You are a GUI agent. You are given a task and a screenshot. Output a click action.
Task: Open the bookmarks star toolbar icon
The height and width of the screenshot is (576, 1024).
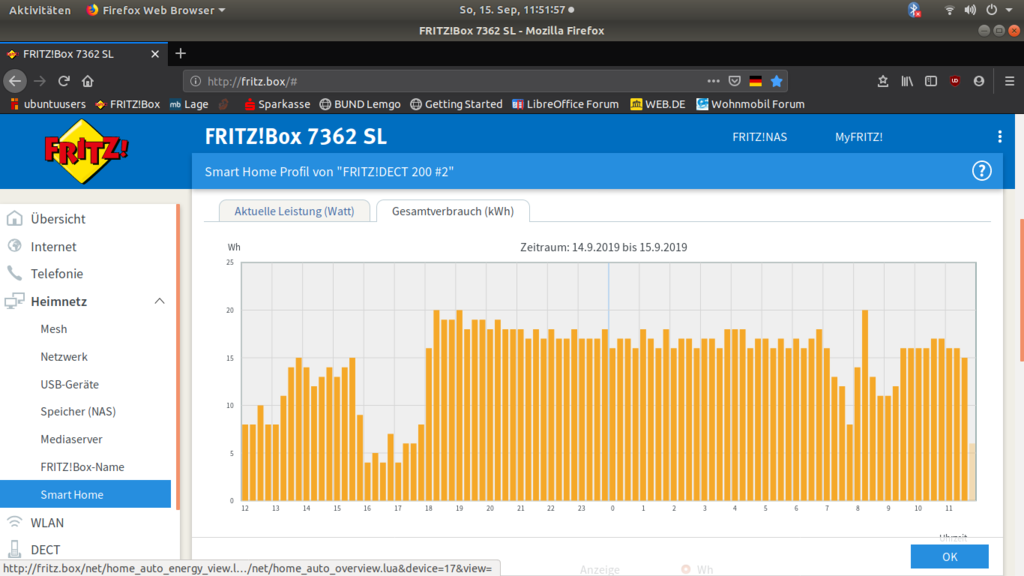point(883,81)
